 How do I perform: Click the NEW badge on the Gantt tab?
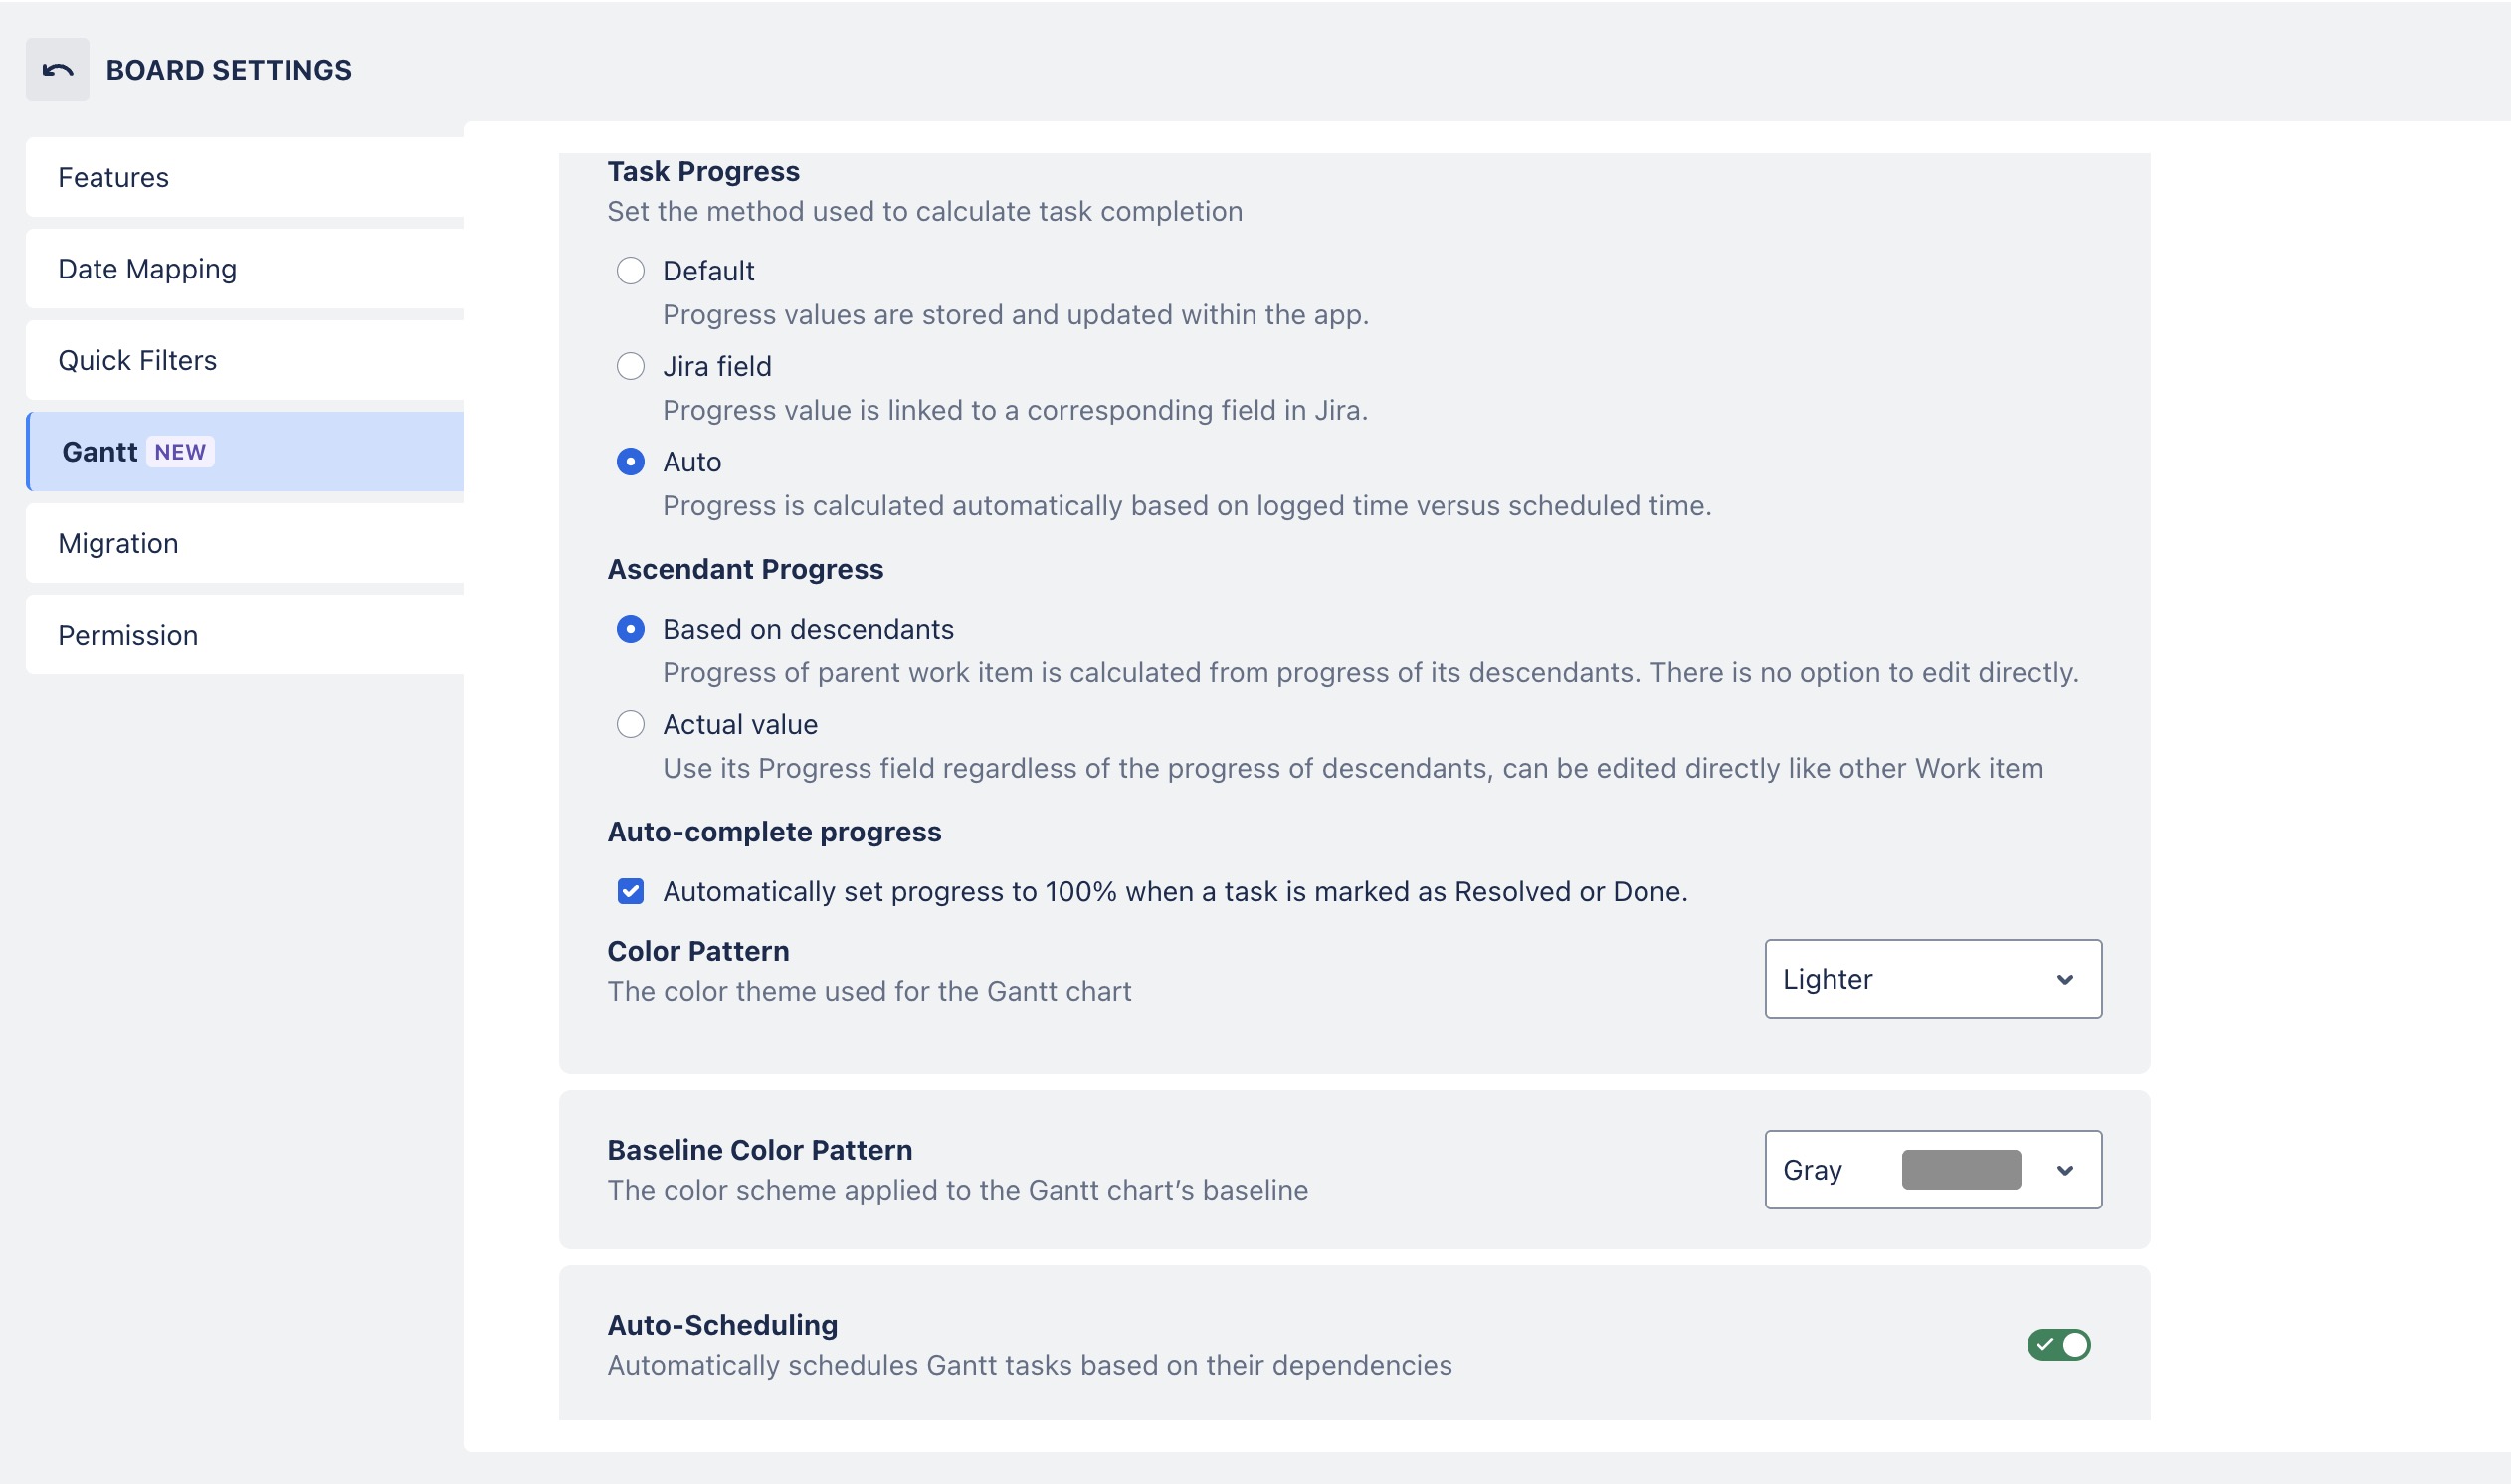180,452
